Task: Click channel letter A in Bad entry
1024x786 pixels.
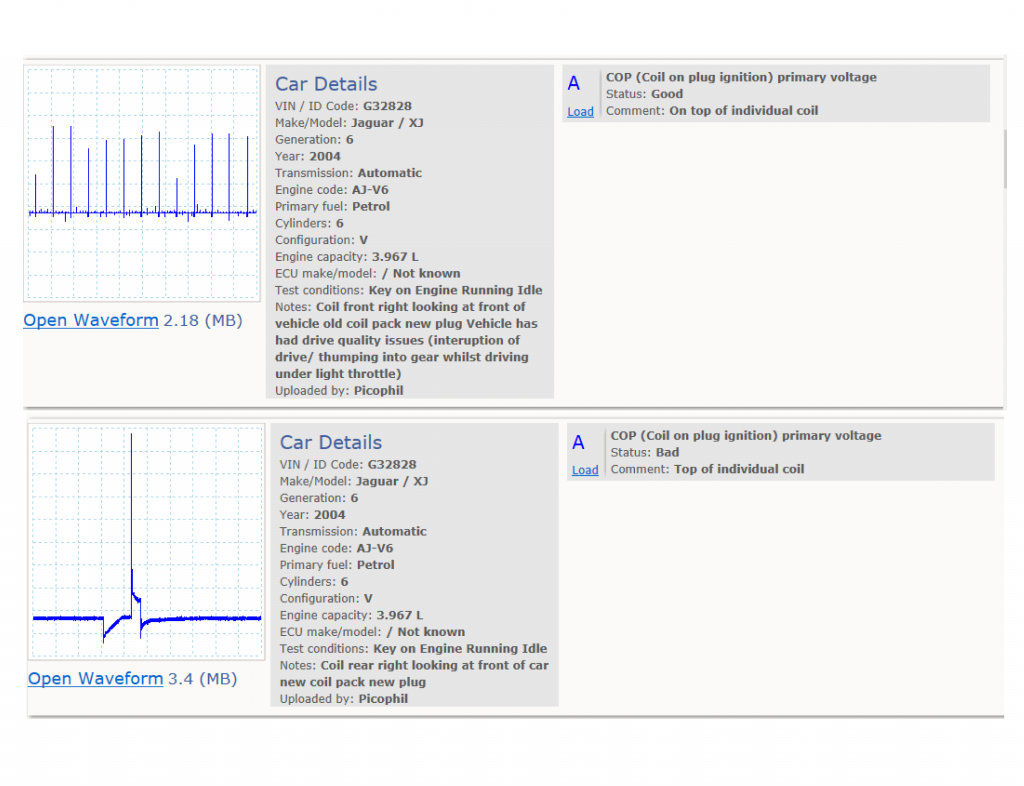Action: coord(579,443)
